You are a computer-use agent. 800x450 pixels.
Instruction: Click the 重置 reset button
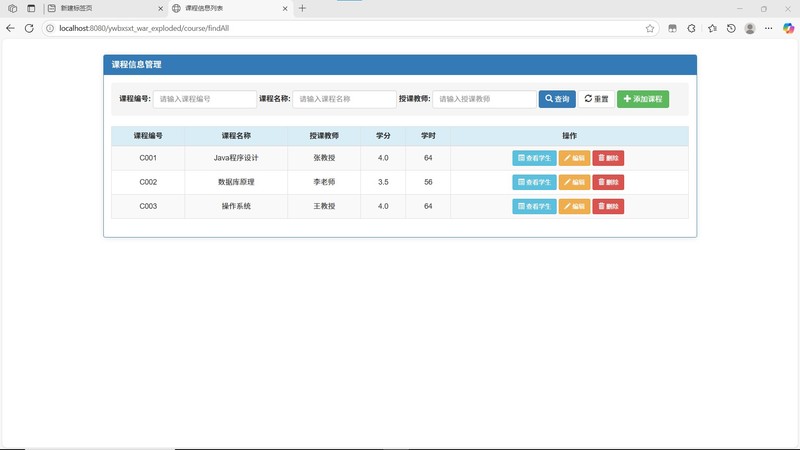pos(596,99)
